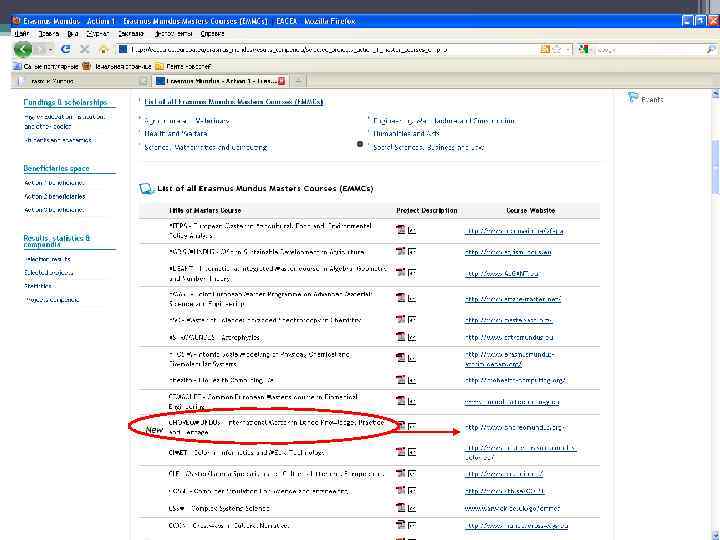Viewport: 720px width, 540px height.
Task: Switch to the first inactive browser tab
Action: point(81,81)
